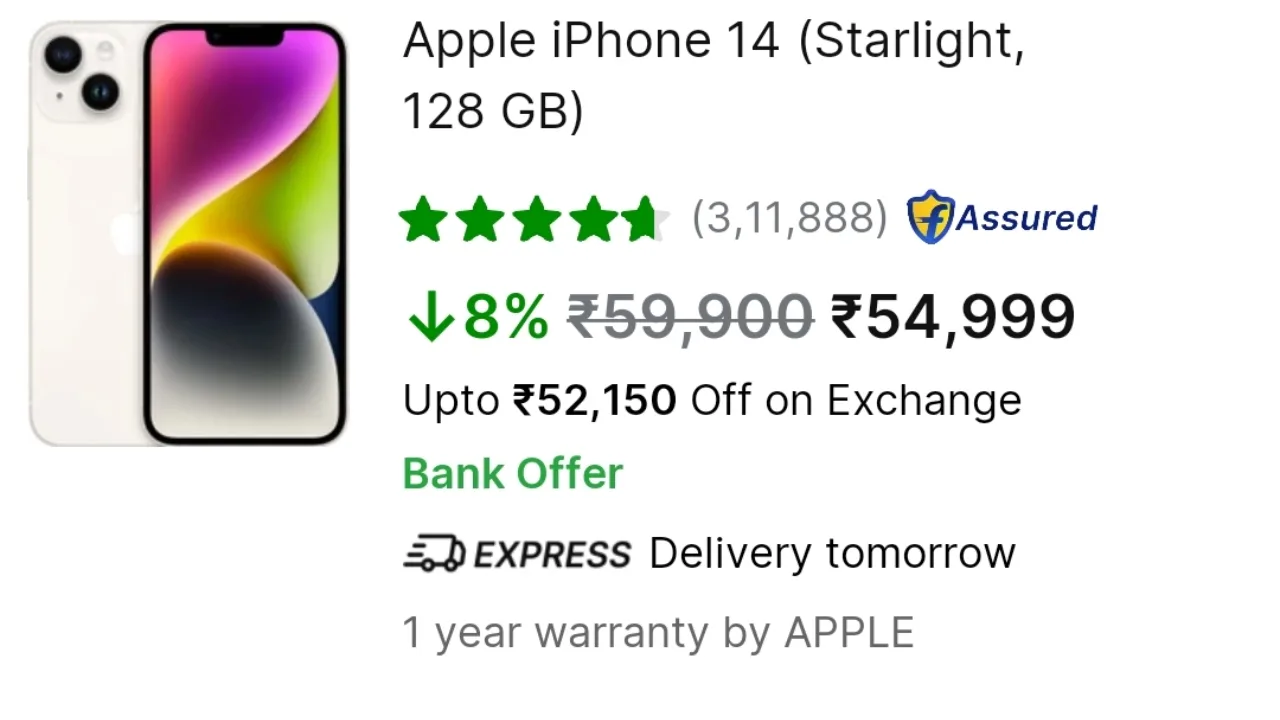
Task: Click the Assured label text
Action: point(1026,217)
